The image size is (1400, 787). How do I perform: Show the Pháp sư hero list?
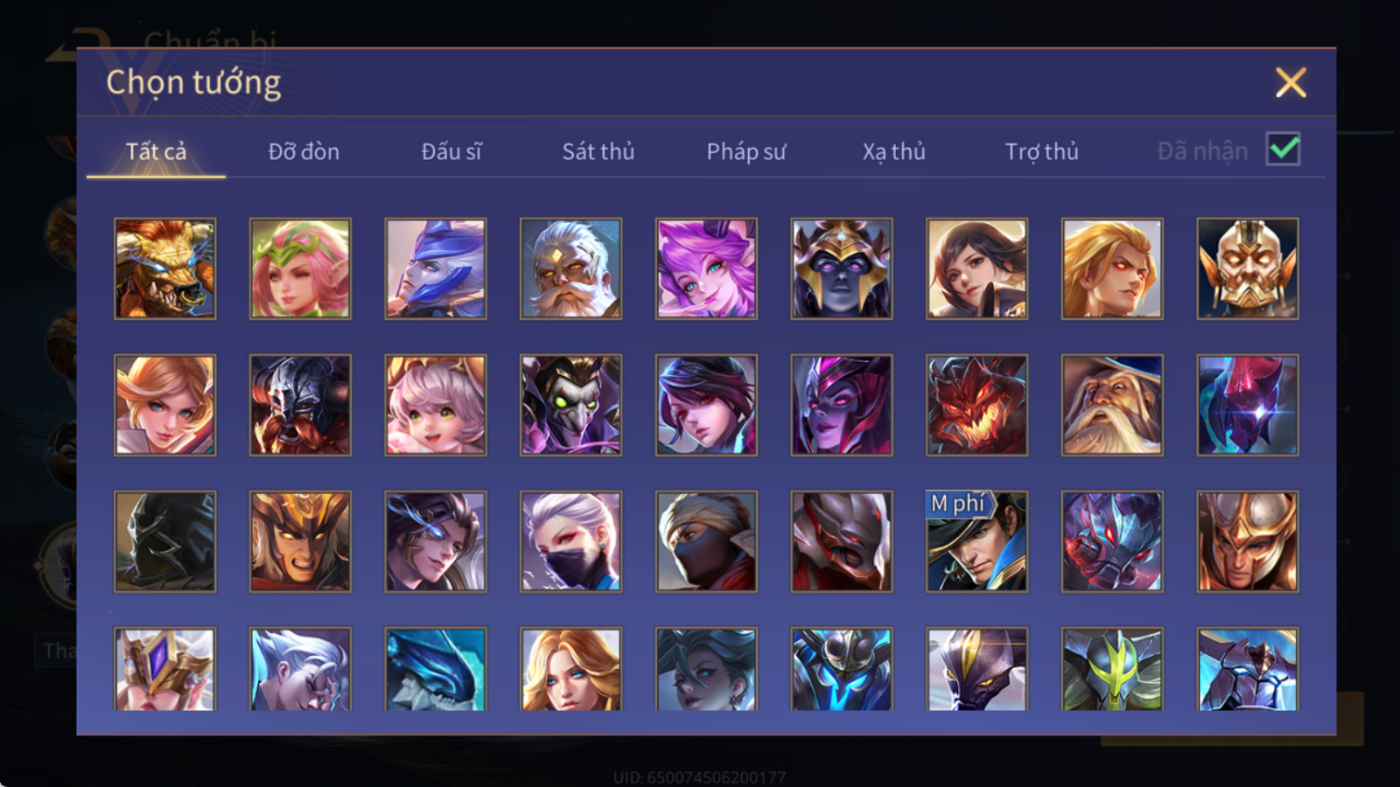pyautogui.click(x=746, y=151)
